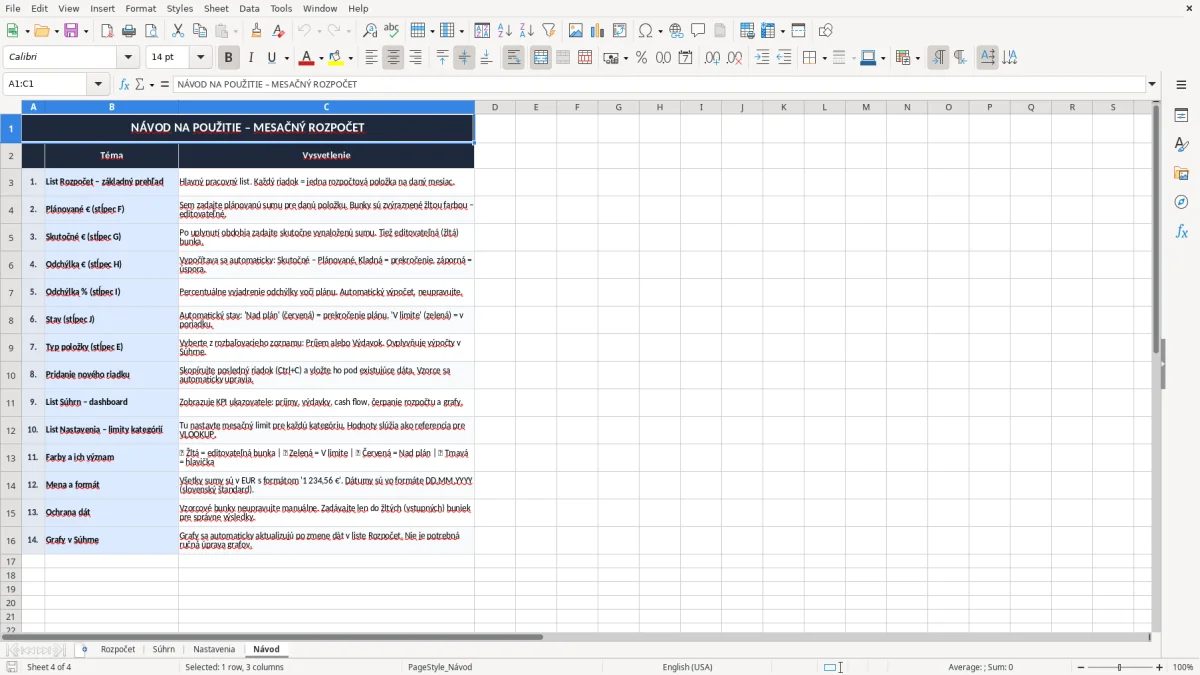The height and width of the screenshot is (675, 1200).
Task: Open the Sheet menu
Action: (x=216, y=8)
